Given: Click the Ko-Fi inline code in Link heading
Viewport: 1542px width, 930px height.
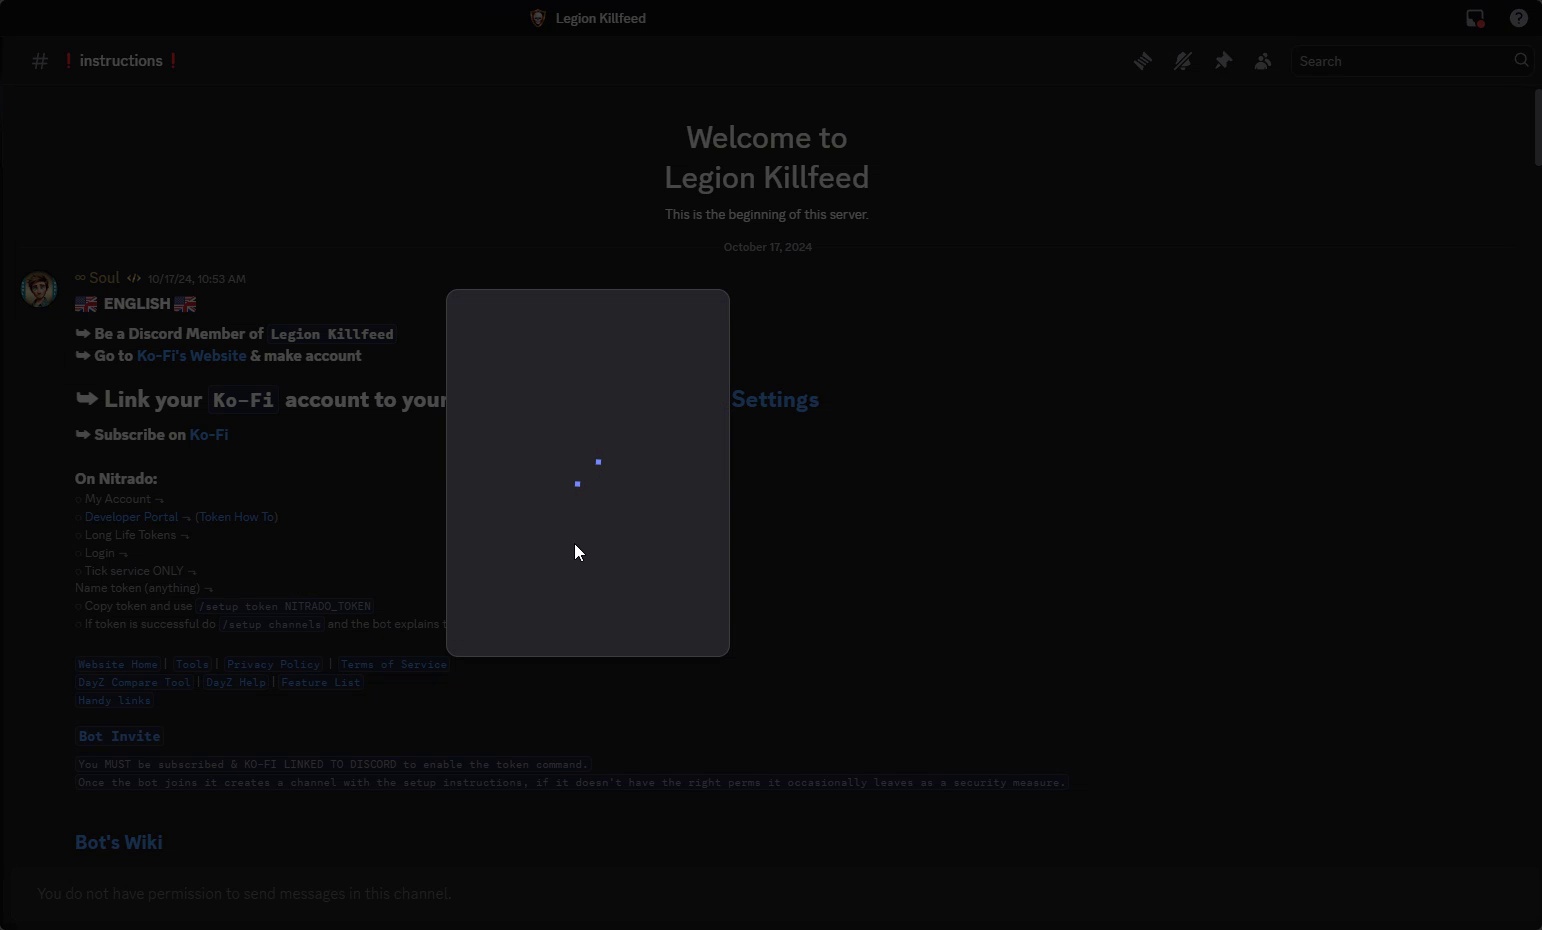Looking at the screenshot, I should [243, 401].
